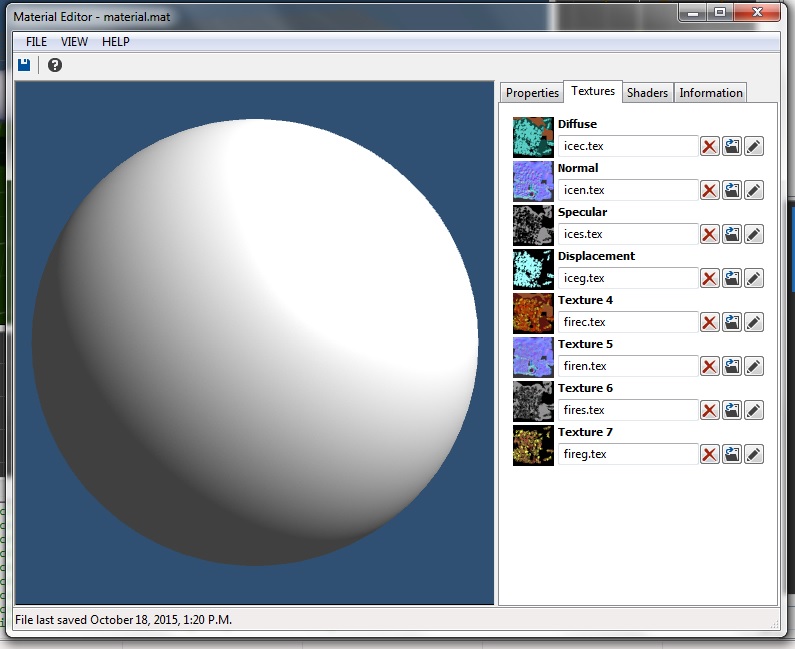795x649 pixels.
Task: Click the ices.tex filename field
Action: click(628, 234)
